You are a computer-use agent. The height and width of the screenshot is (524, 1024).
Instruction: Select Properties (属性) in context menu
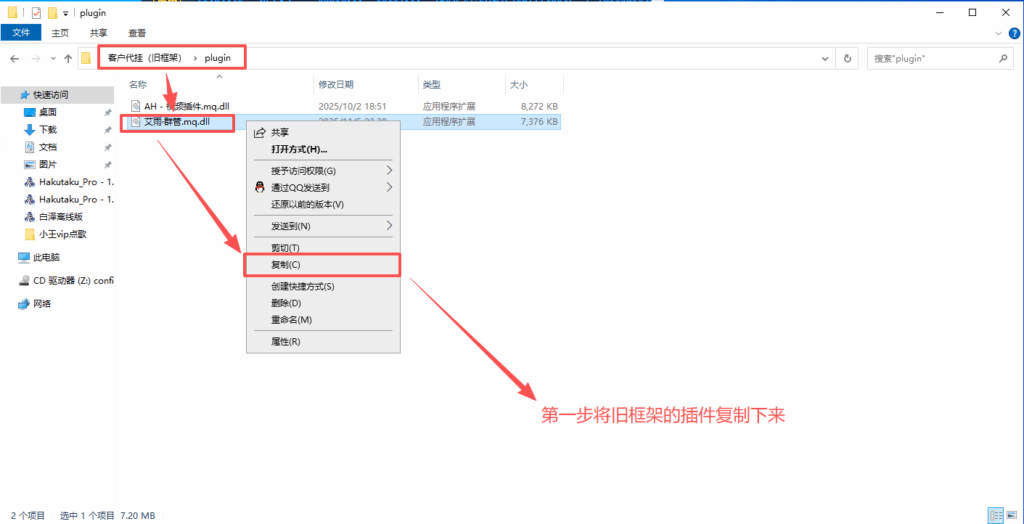click(x=285, y=341)
